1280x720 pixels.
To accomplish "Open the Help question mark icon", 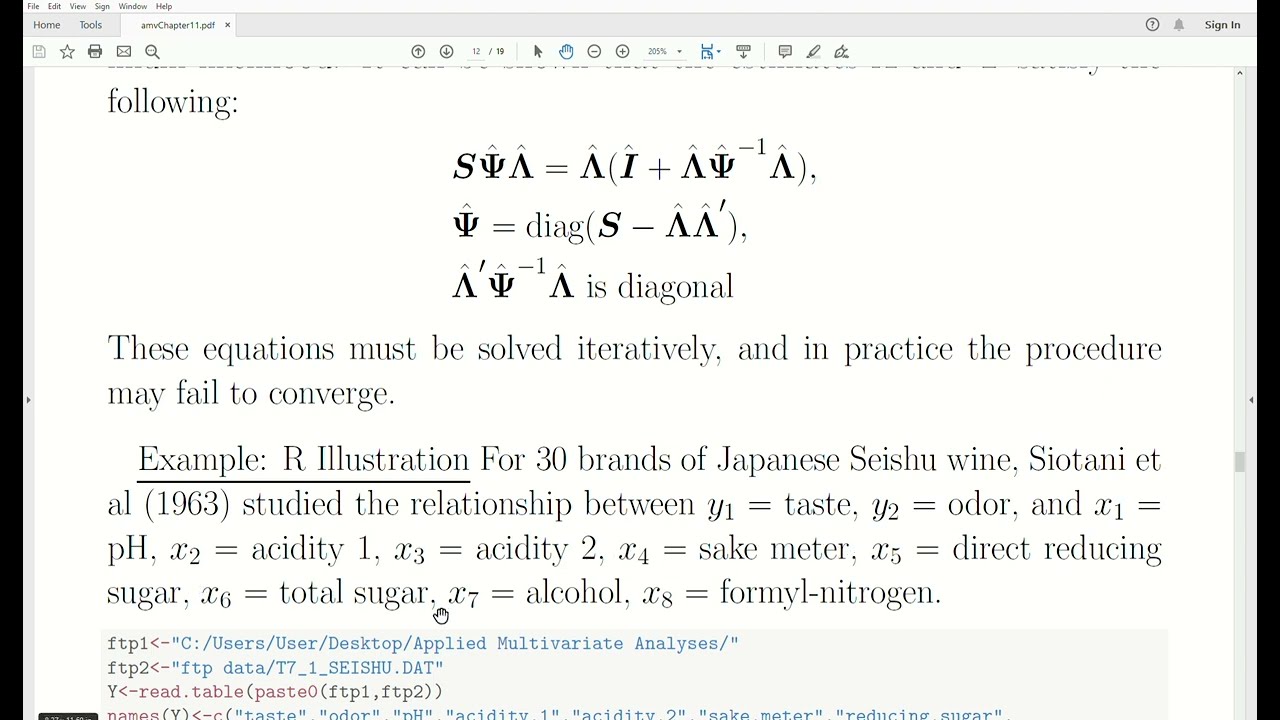I will (1152, 25).
